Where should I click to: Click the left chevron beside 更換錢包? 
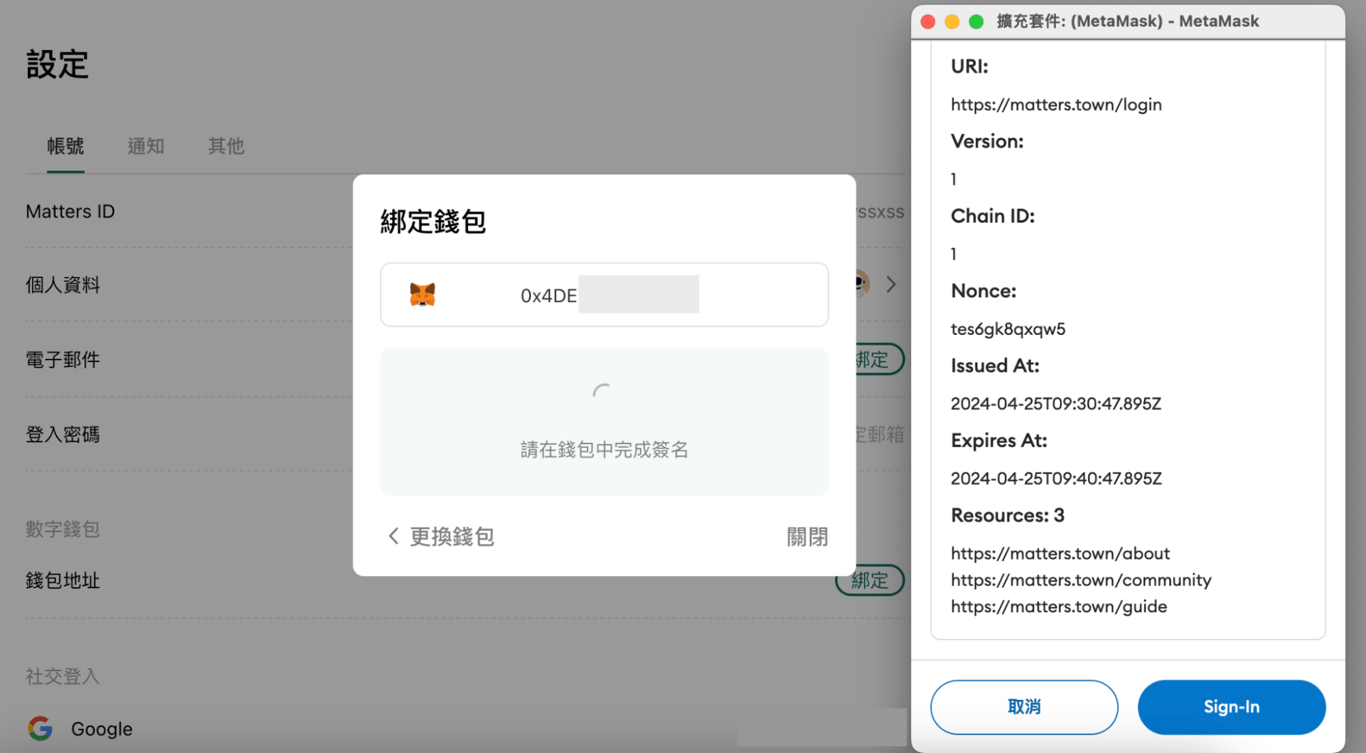click(393, 537)
